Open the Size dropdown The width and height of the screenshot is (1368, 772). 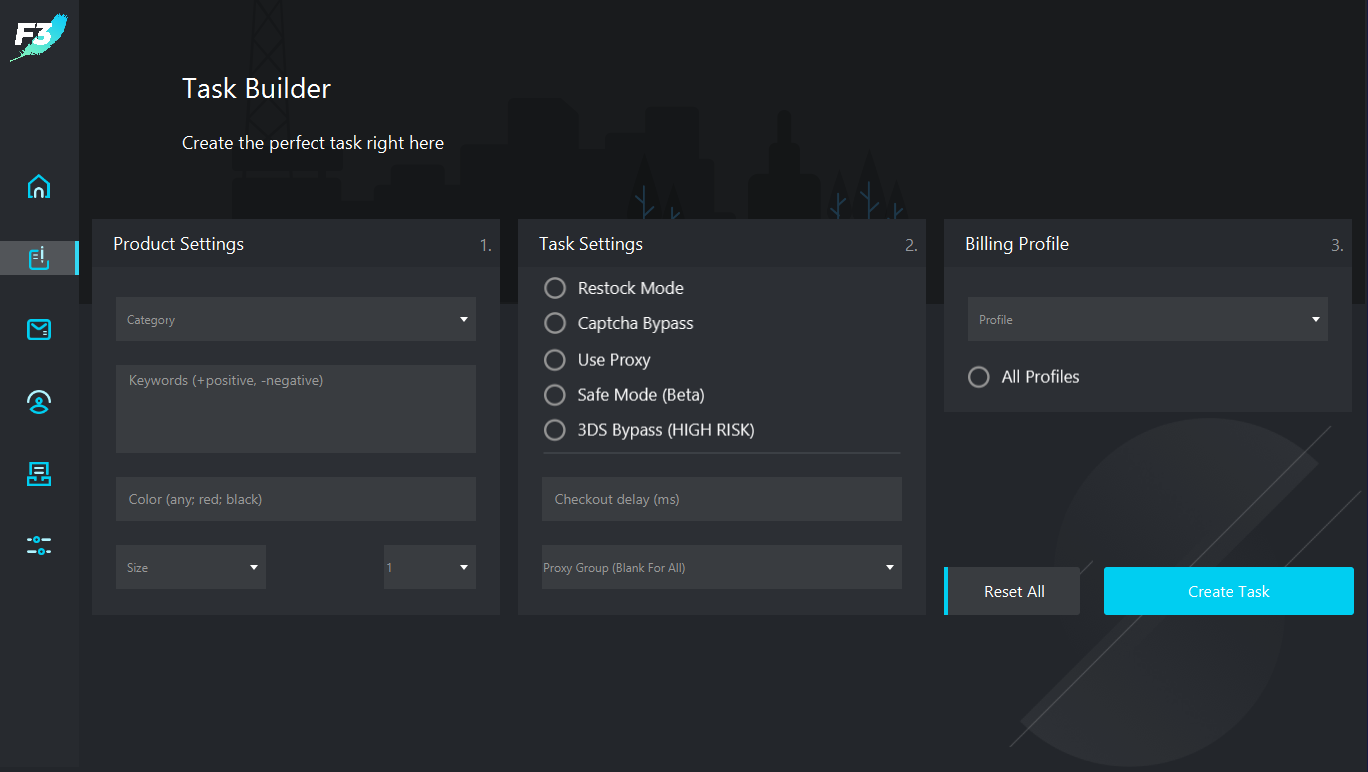(190, 567)
